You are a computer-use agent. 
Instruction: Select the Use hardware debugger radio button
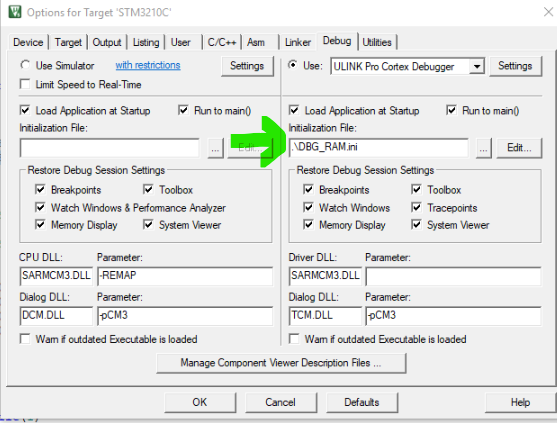293,65
